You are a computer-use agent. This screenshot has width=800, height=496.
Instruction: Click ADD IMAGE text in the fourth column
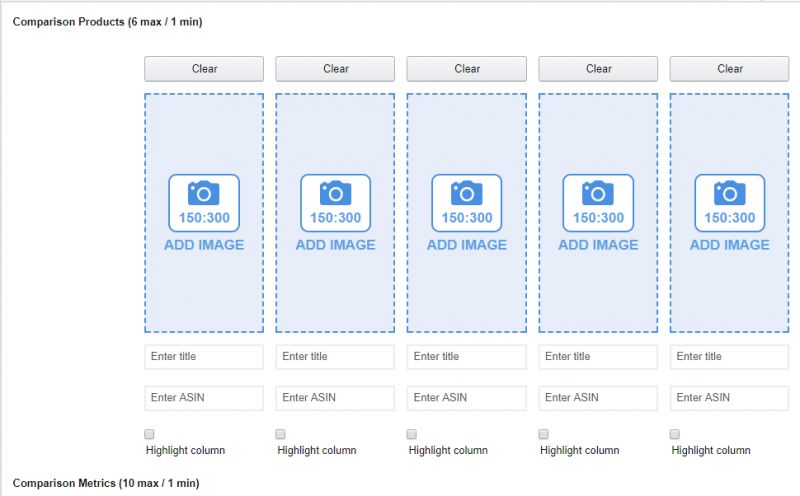[598, 245]
